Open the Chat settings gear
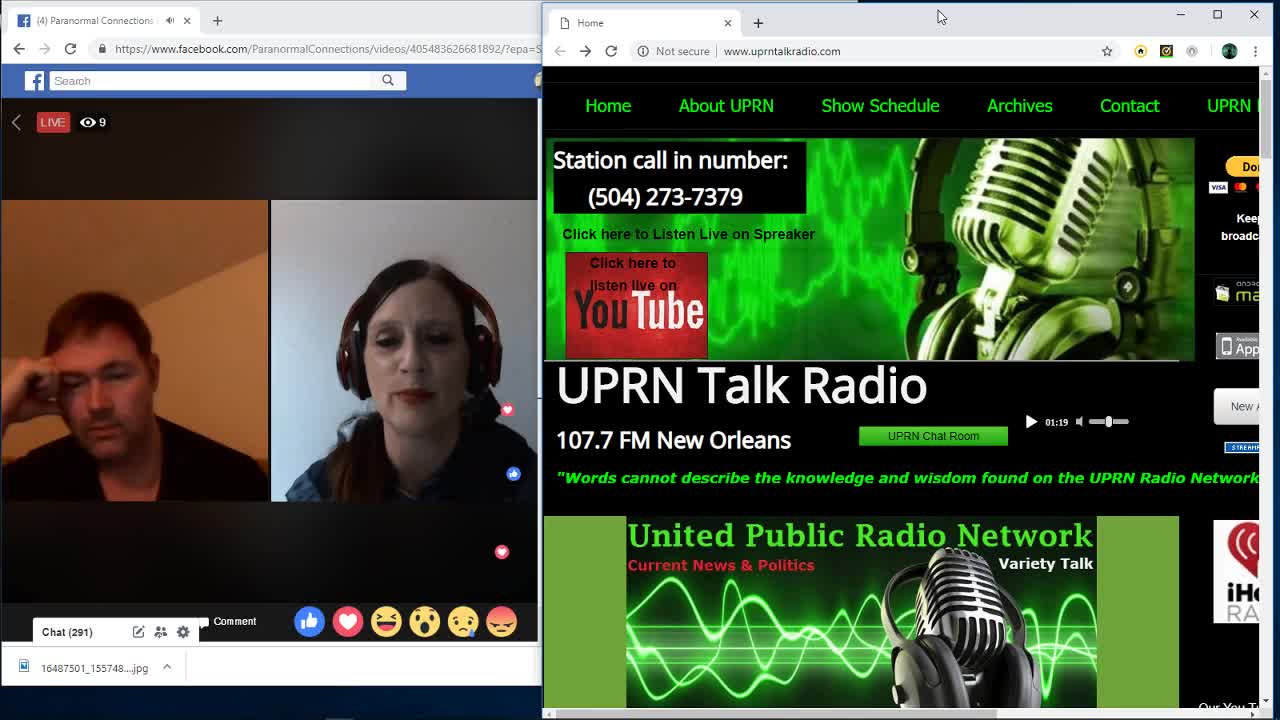The height and width of the screenshot is (720, 1280). pos(183,632)
